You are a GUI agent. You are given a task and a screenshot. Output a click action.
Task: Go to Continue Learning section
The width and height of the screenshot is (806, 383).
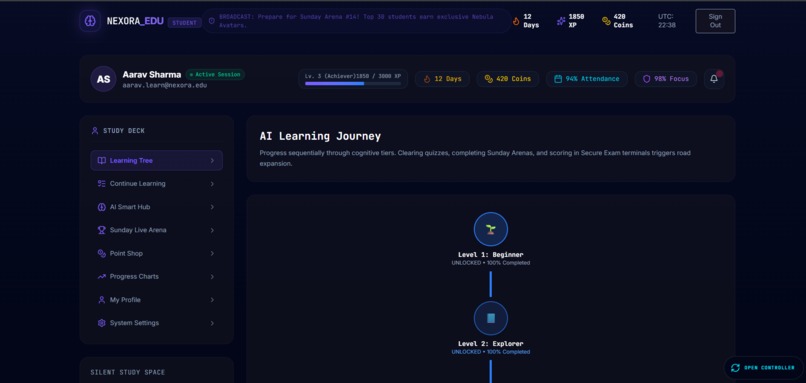click(x=156, y=184)
